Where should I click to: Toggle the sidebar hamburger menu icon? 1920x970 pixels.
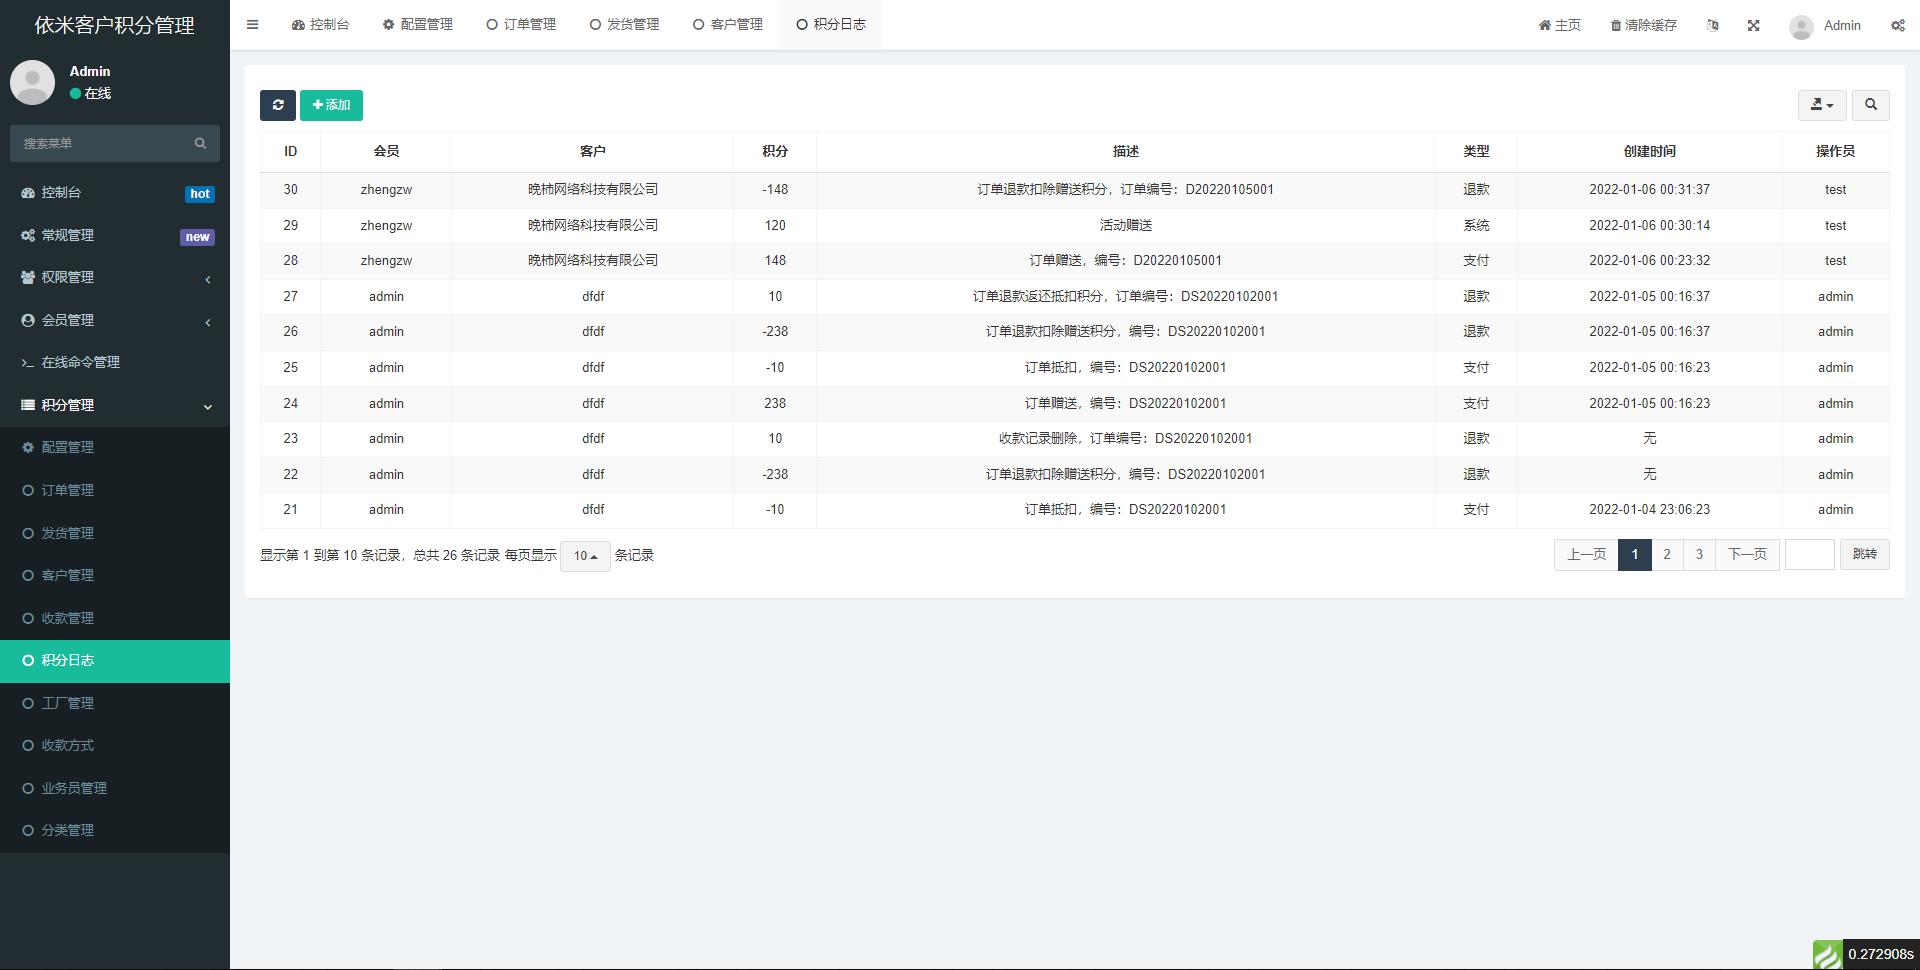tap(253, 25)
